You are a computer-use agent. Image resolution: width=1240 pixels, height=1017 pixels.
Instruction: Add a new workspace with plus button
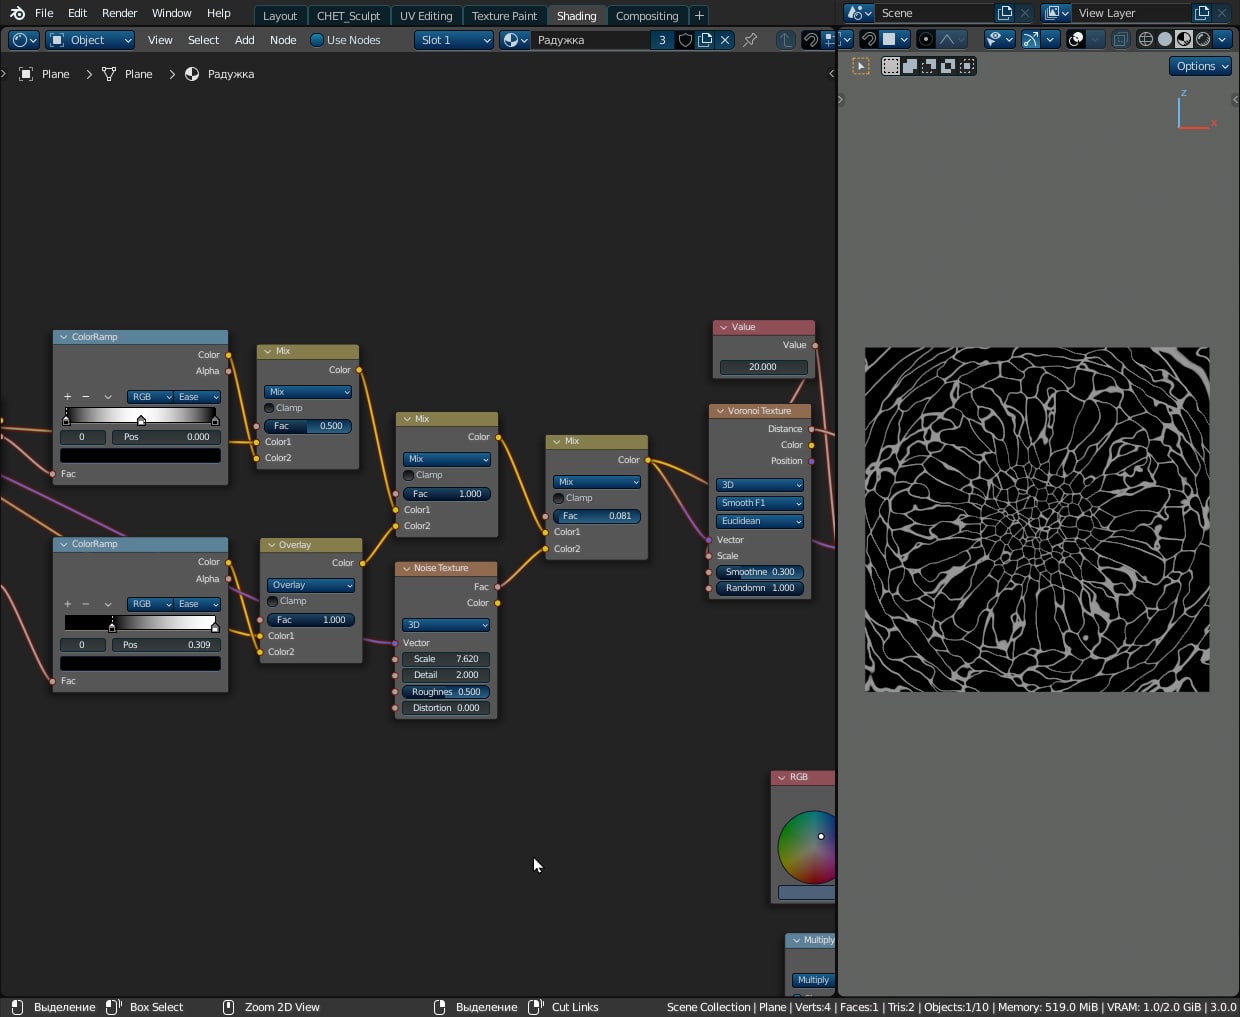click(x=699, y=15)
